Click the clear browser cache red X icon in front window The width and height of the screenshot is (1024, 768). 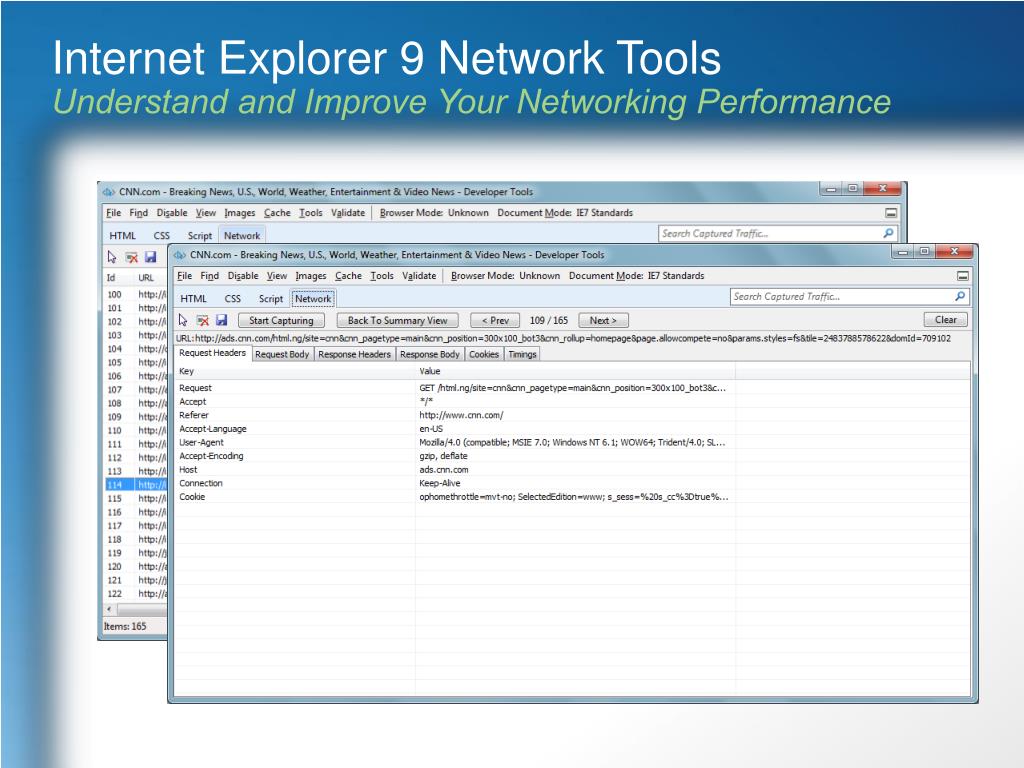(x=202, y=320)
